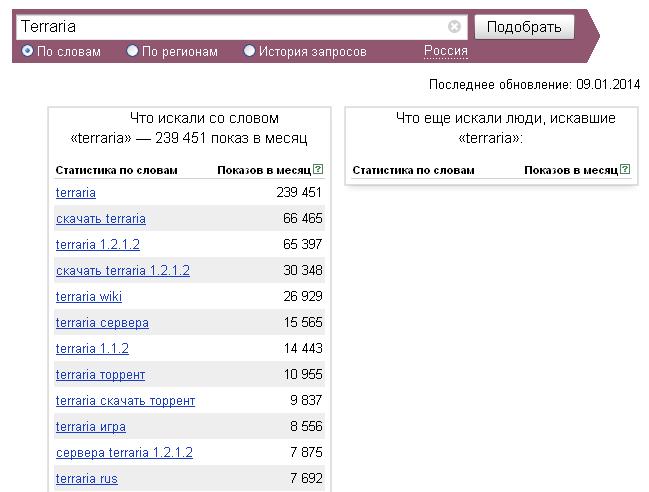Open the terraria сервера link
The height and width of the screenshot is (492, 649).
(x=102, y=323)
